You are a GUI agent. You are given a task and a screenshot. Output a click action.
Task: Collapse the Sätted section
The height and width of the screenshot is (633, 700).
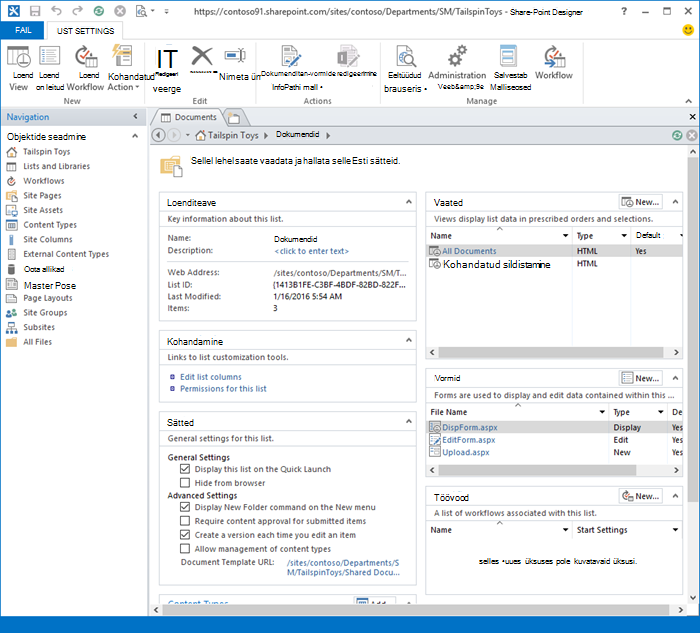tap(408, 421)
